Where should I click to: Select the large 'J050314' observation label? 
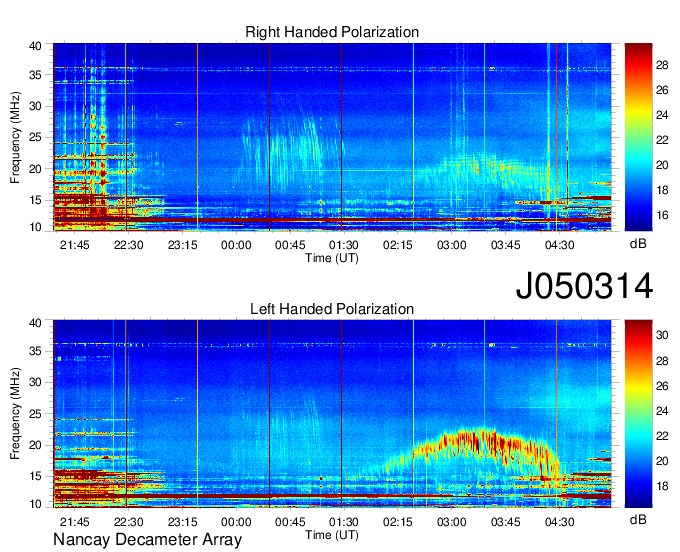click(584, 286)
